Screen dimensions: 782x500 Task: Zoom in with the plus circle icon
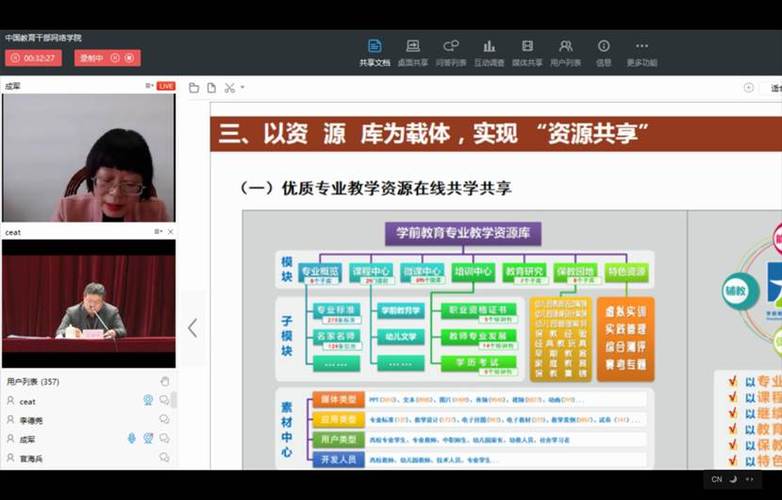coord(749,88)
